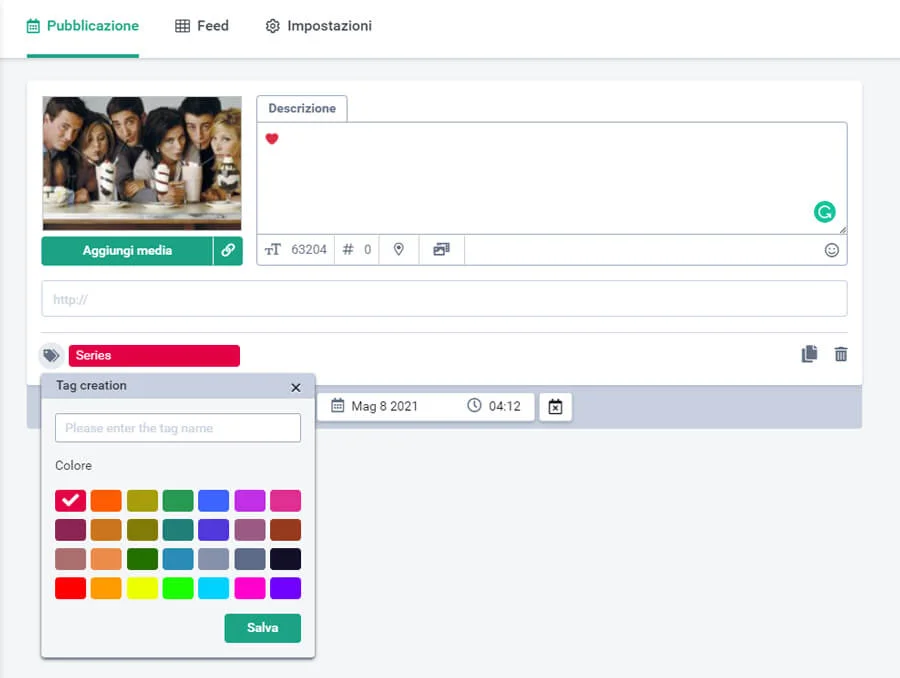
Task: Clear the schedule with the calendar-x icon
Action: coord(556,407)
